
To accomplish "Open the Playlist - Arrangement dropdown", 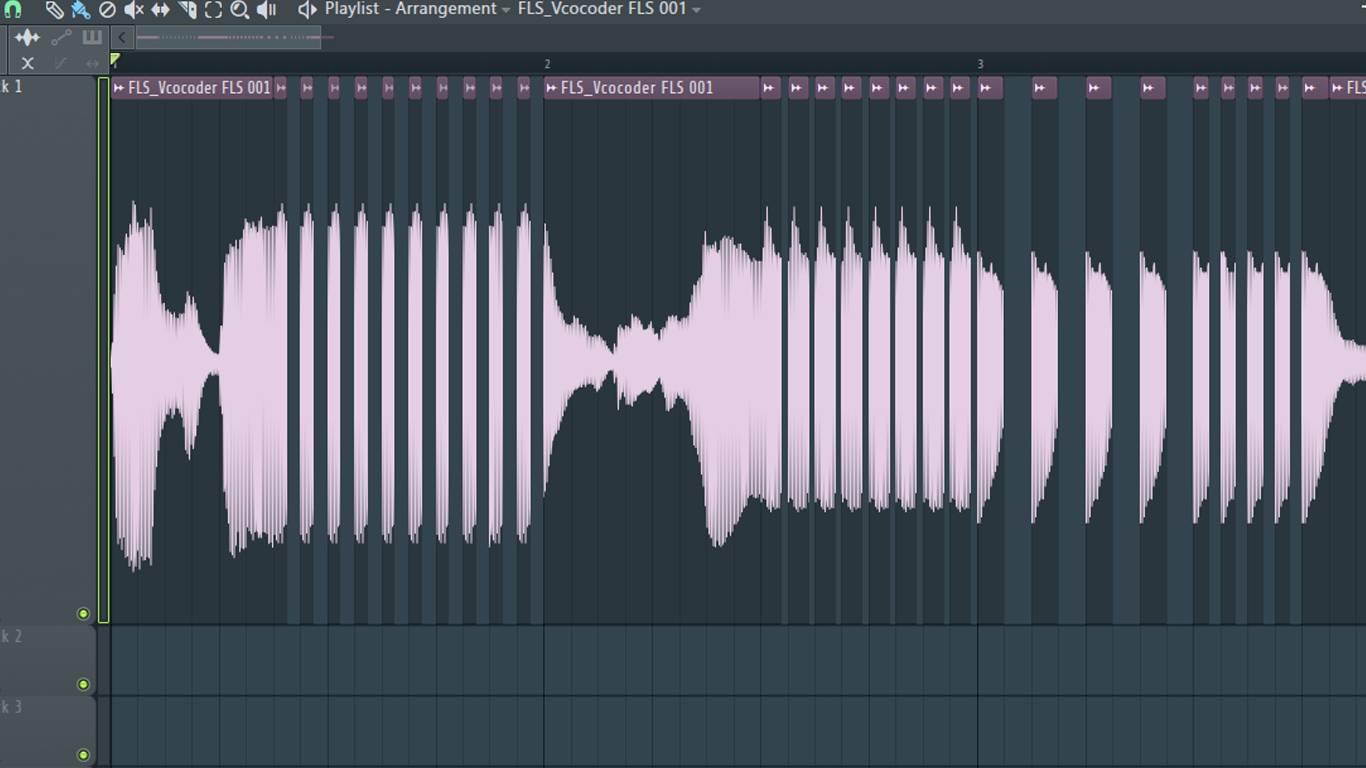I will [x=417, y=9].
